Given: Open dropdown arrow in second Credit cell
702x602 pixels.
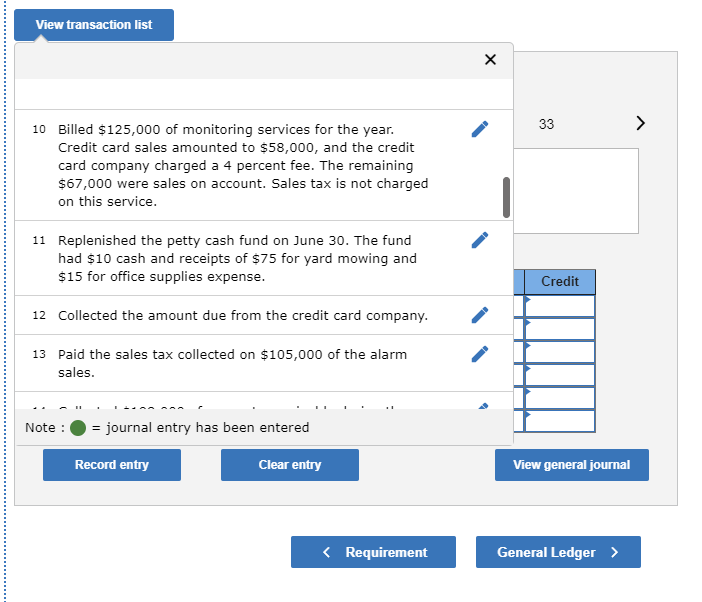Looking at the screenshot, I should [x=529, y=322].
